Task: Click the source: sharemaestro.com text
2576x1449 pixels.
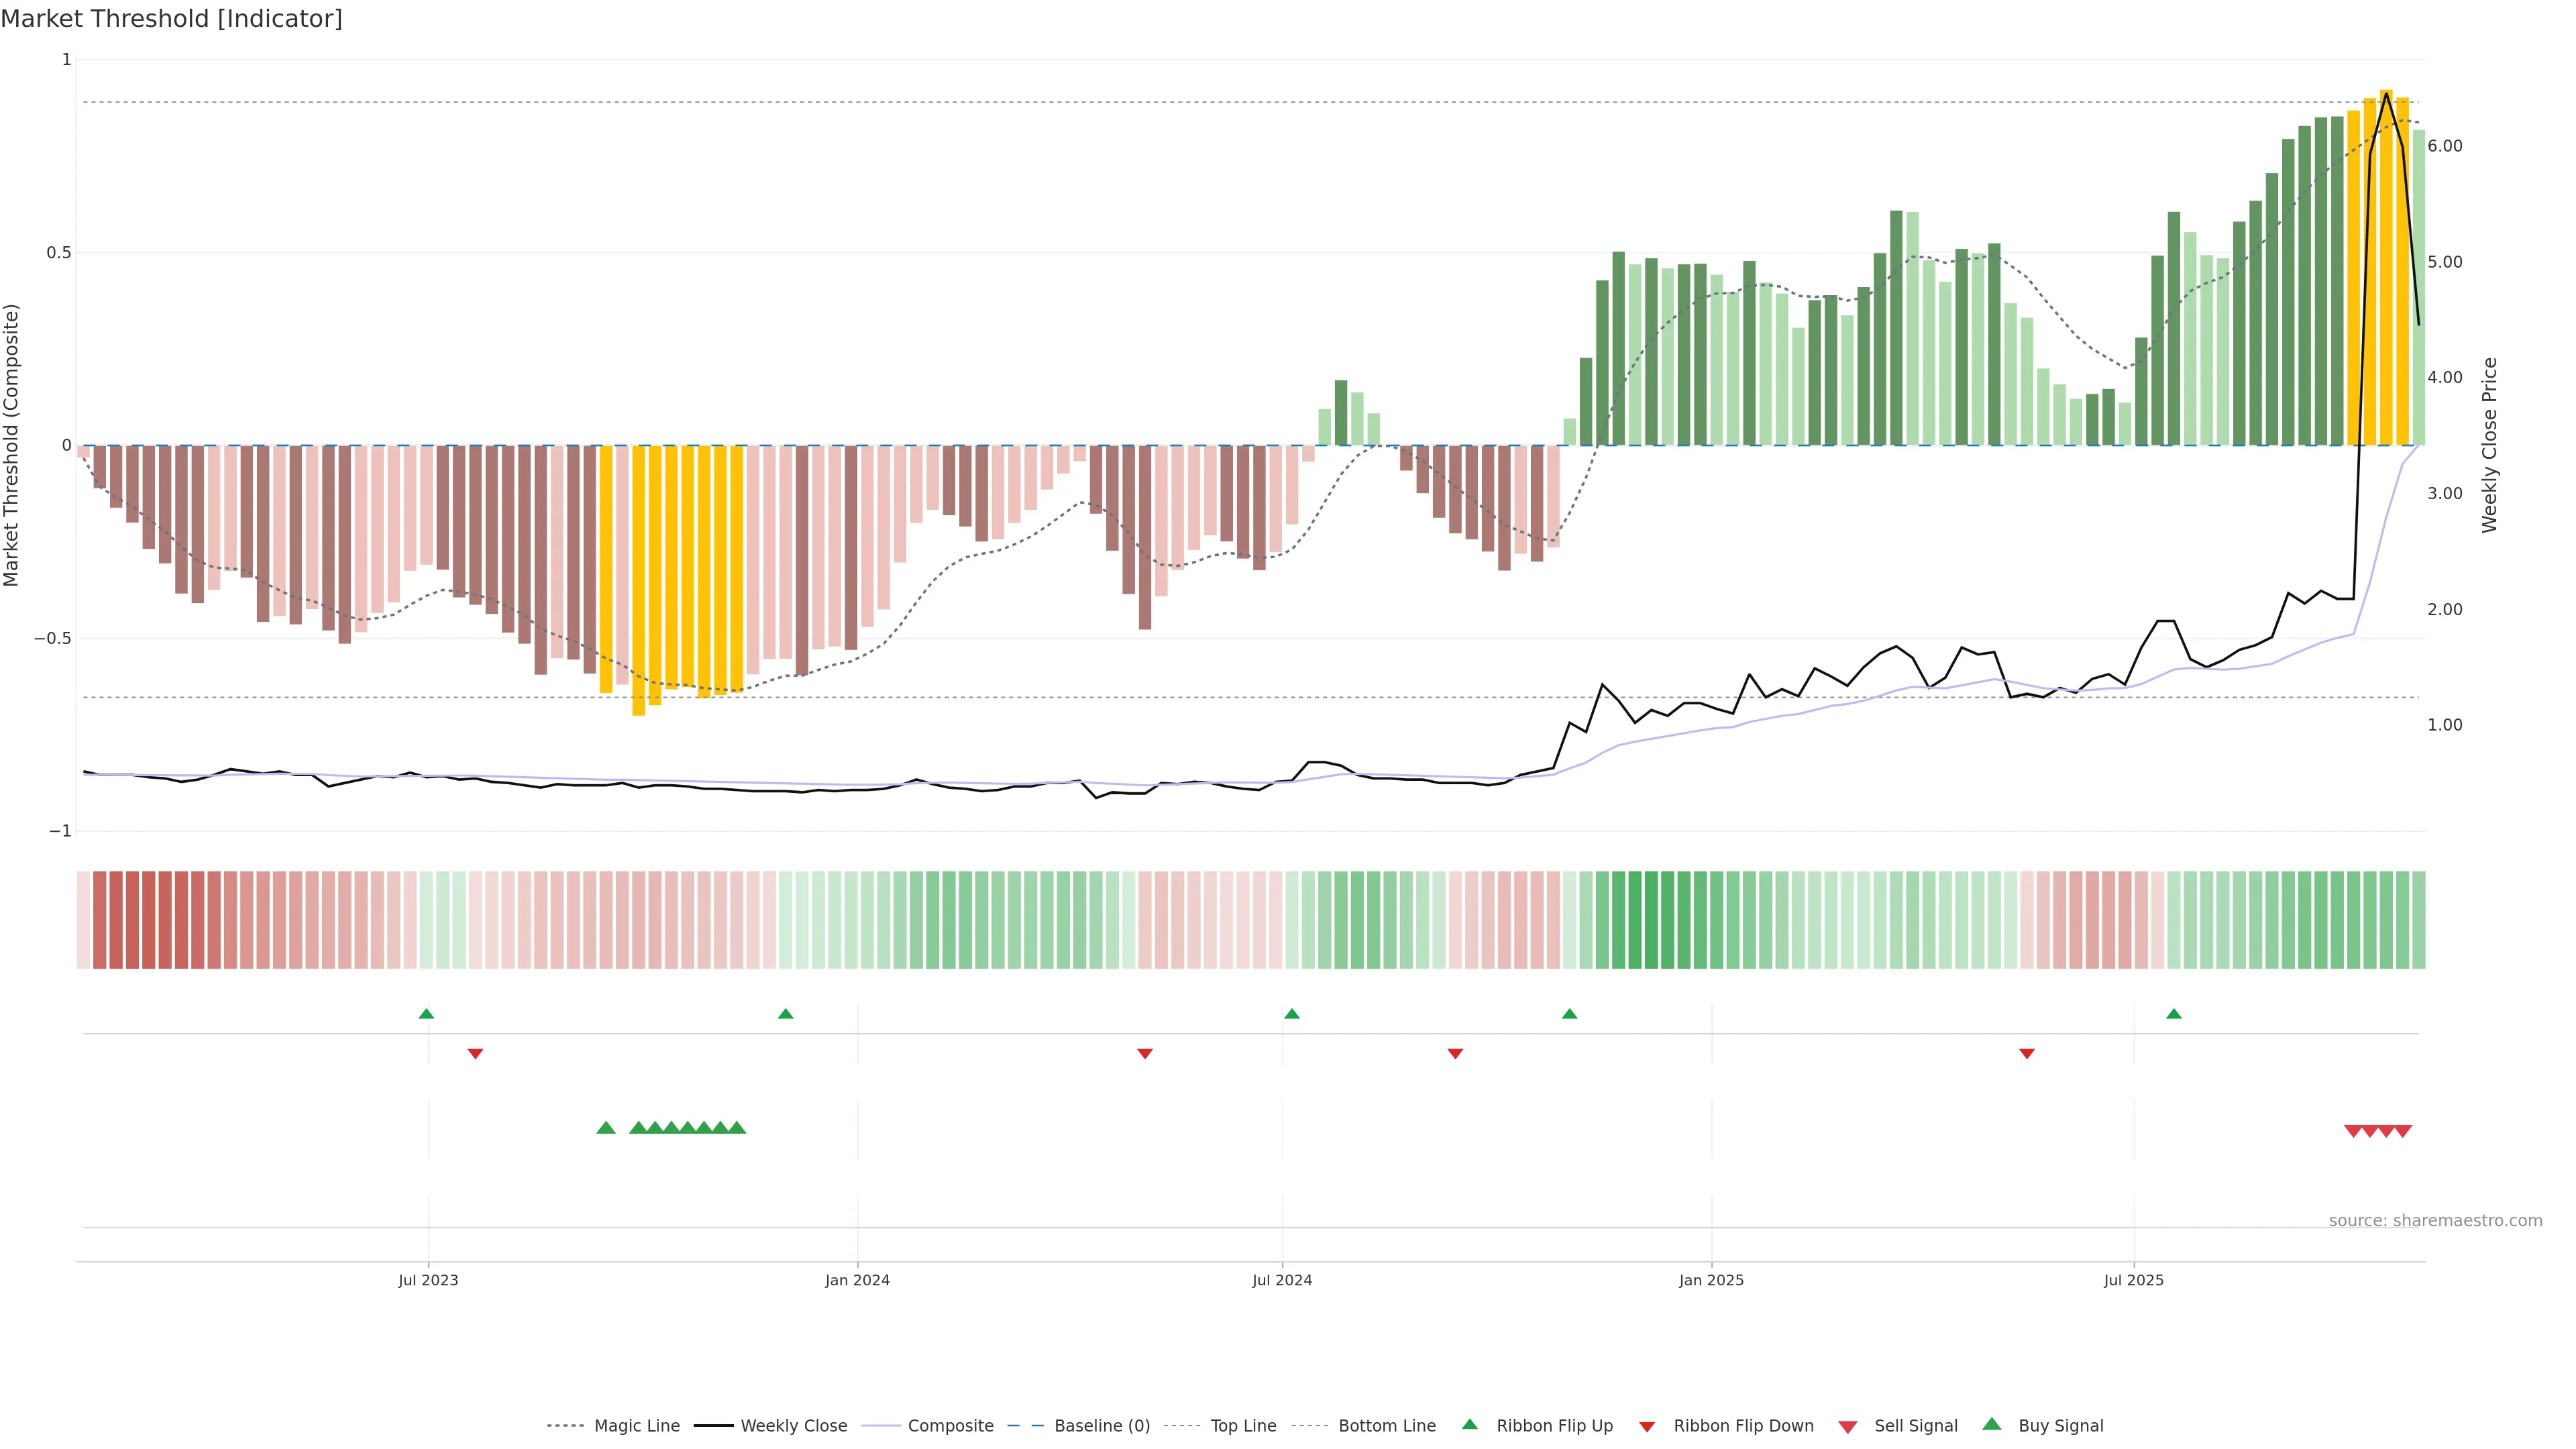Action: point(2435,1221)
